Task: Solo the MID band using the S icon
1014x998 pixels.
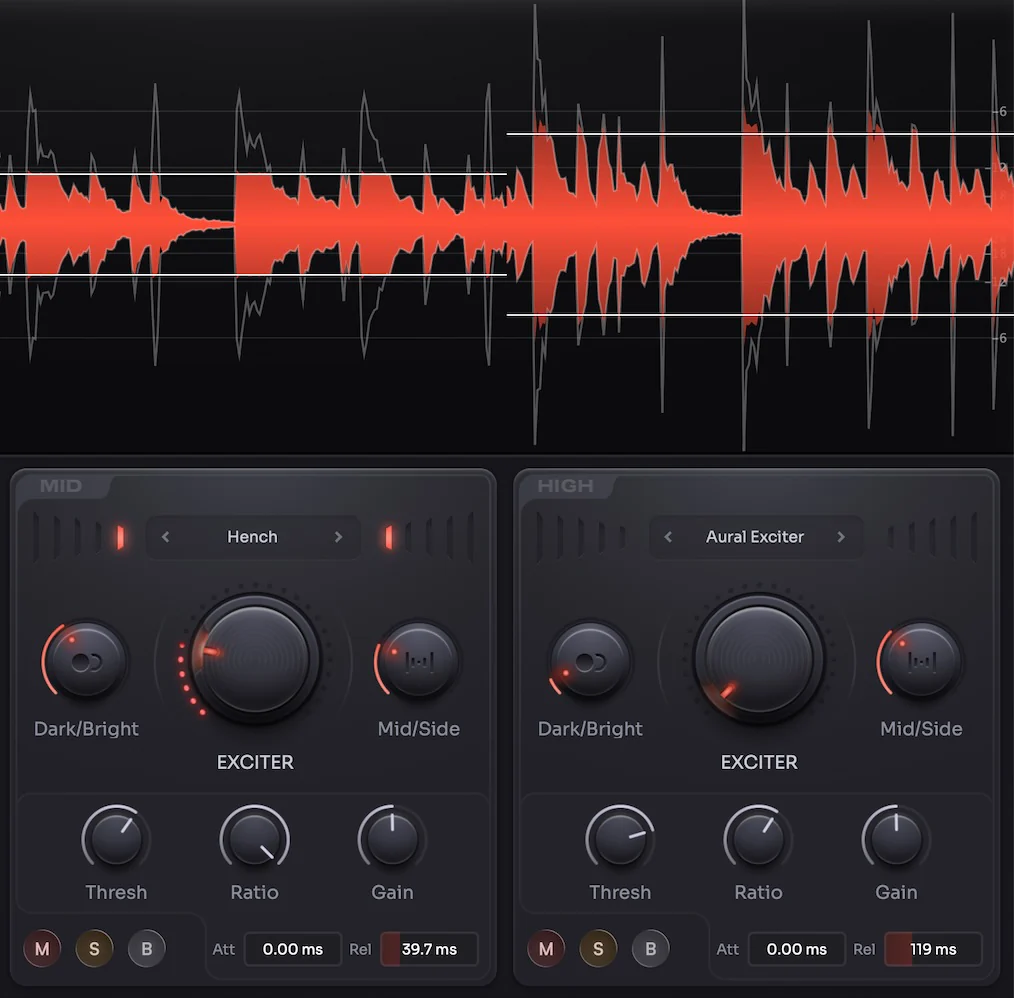Action: 94,948
